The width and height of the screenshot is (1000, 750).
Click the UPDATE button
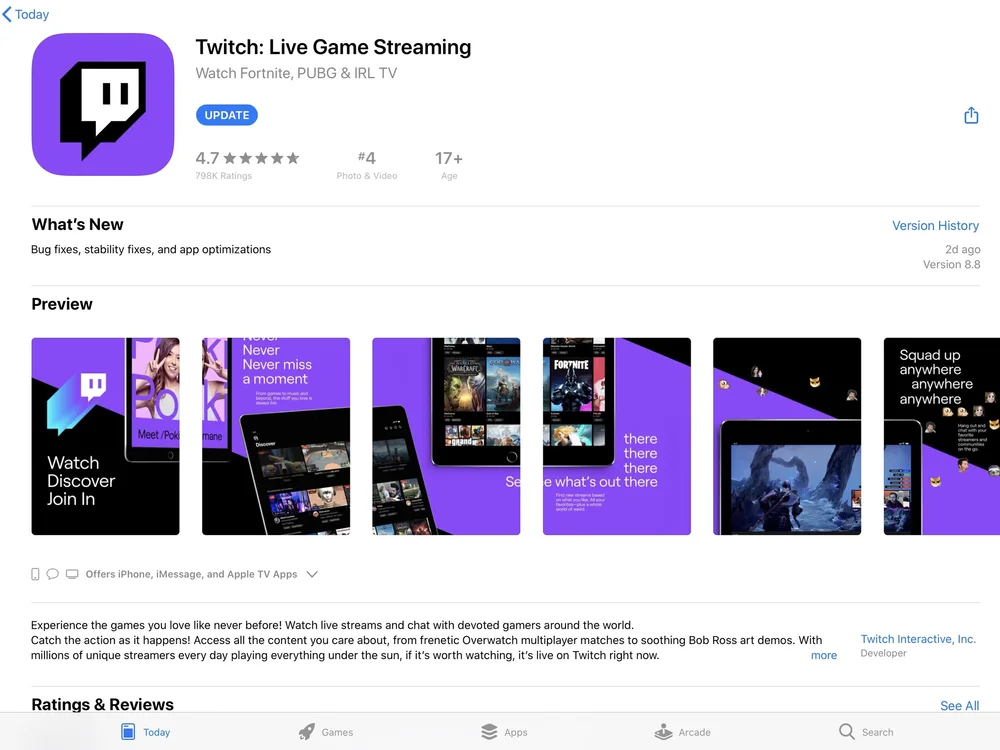226,115
